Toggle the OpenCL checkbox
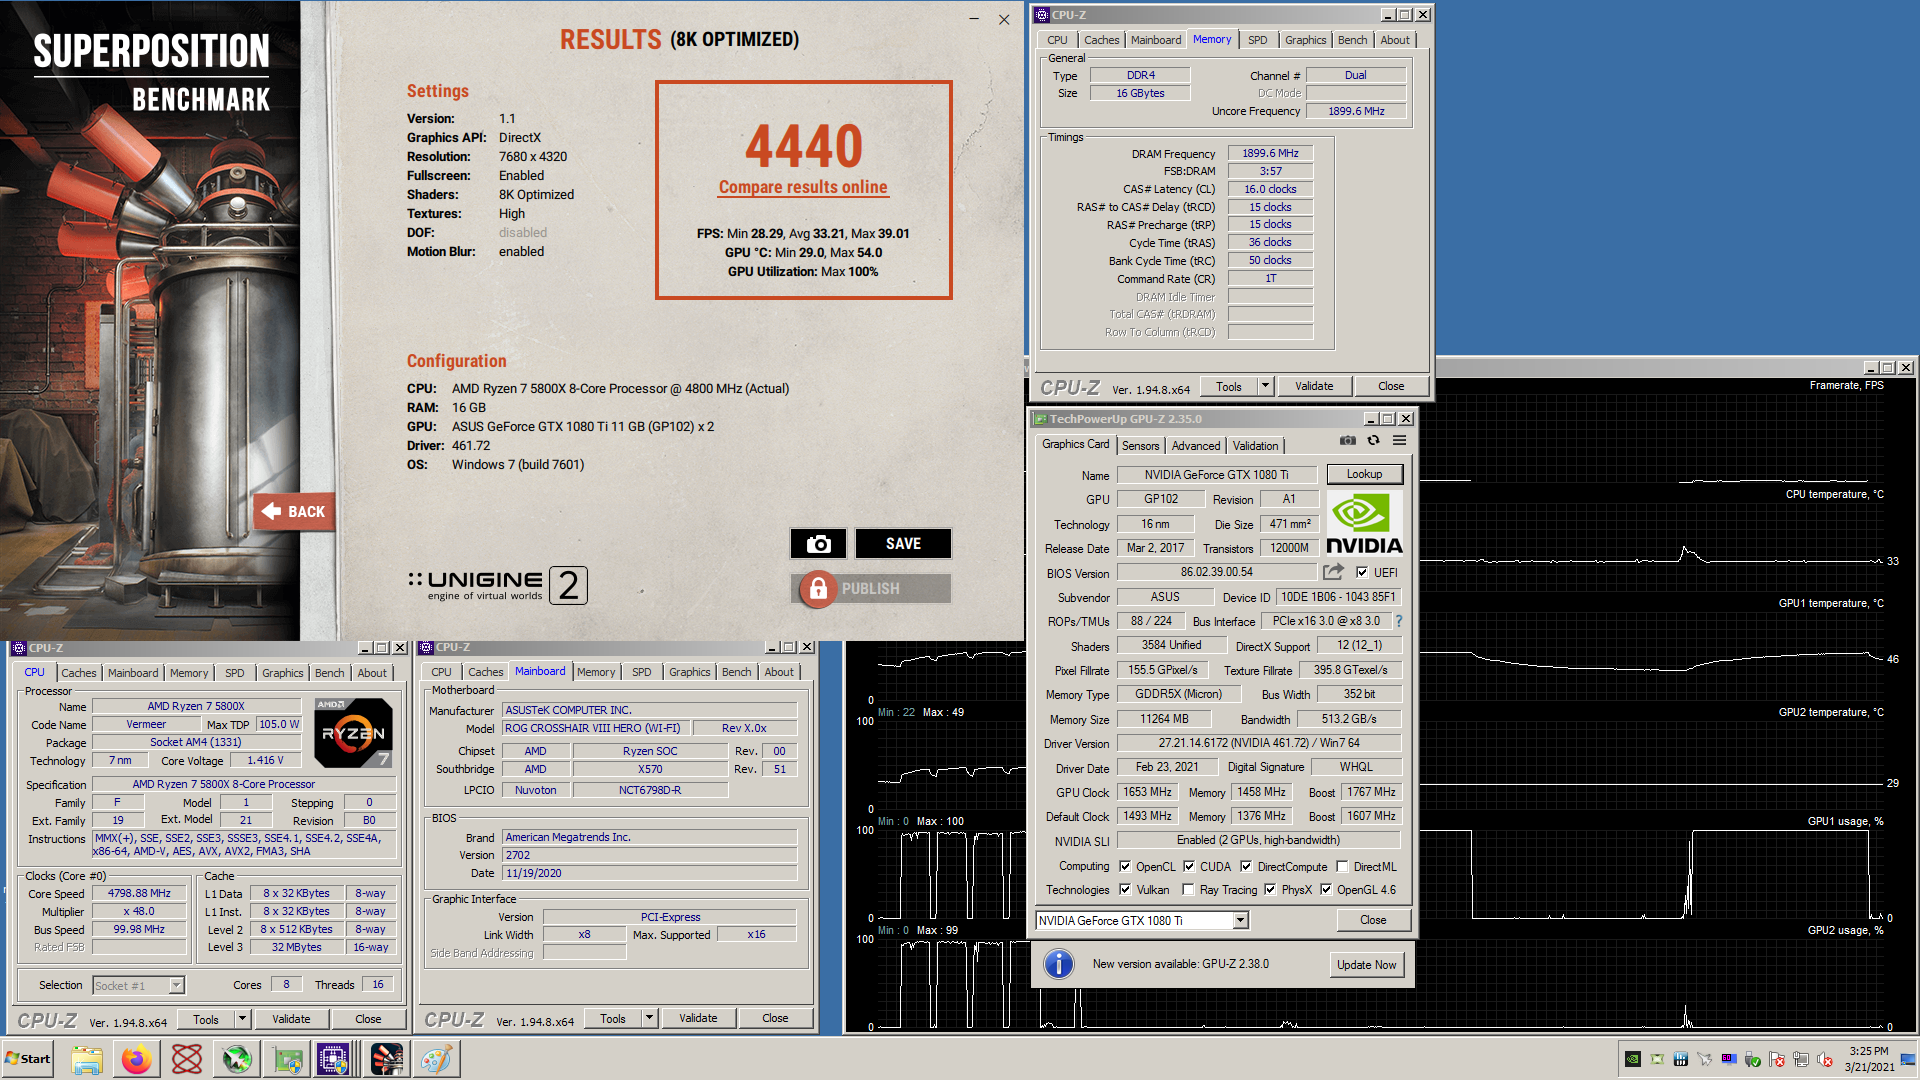Viewport: 1920px width, 1080px height. [1125, 866]
